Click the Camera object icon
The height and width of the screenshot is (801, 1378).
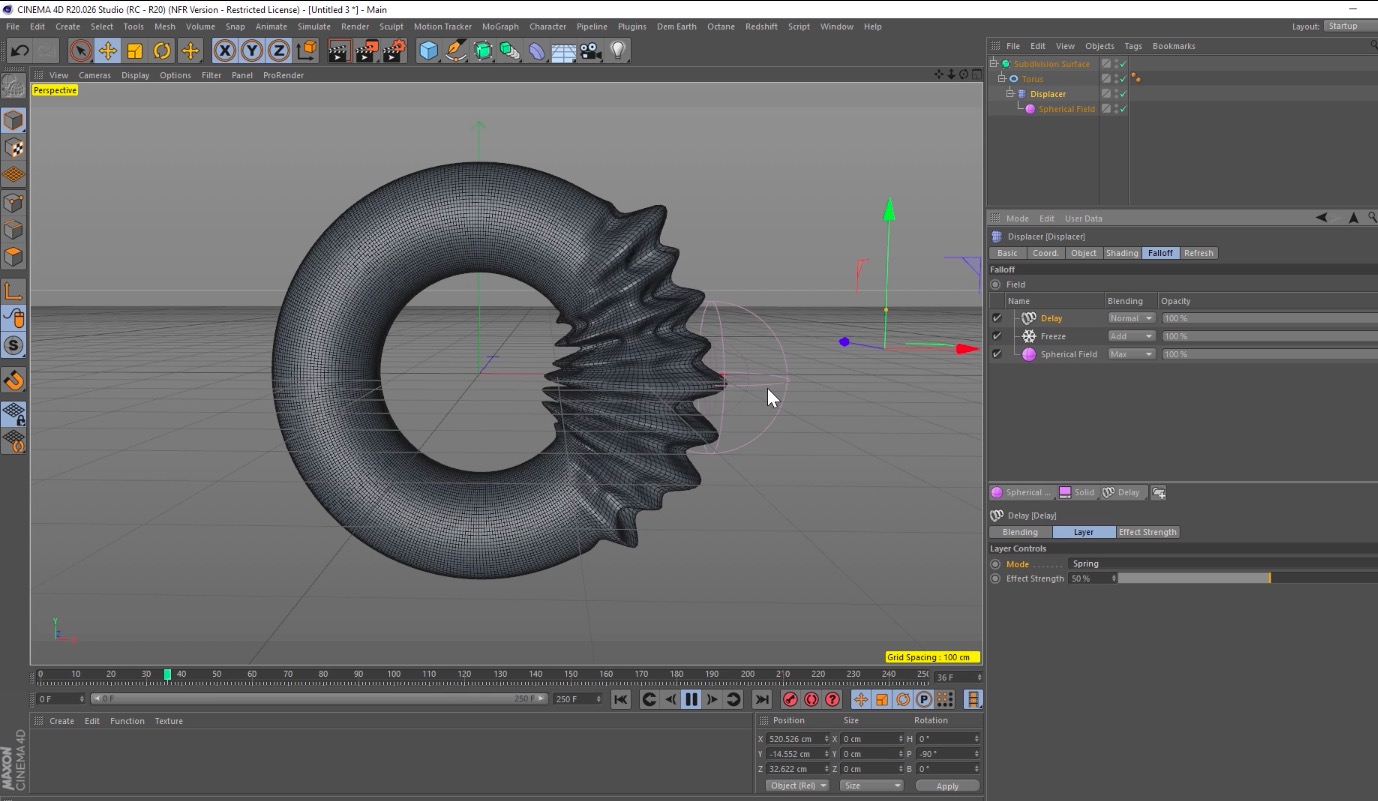591,50
